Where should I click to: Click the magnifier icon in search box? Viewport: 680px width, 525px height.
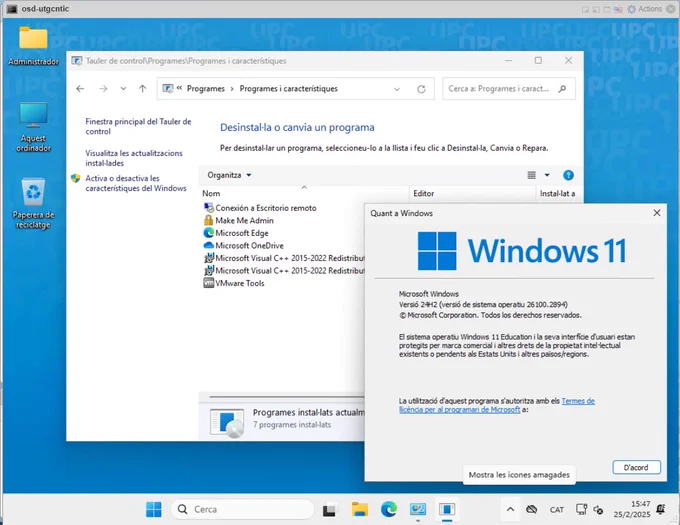pyautogui.click(x=562, y=89)
